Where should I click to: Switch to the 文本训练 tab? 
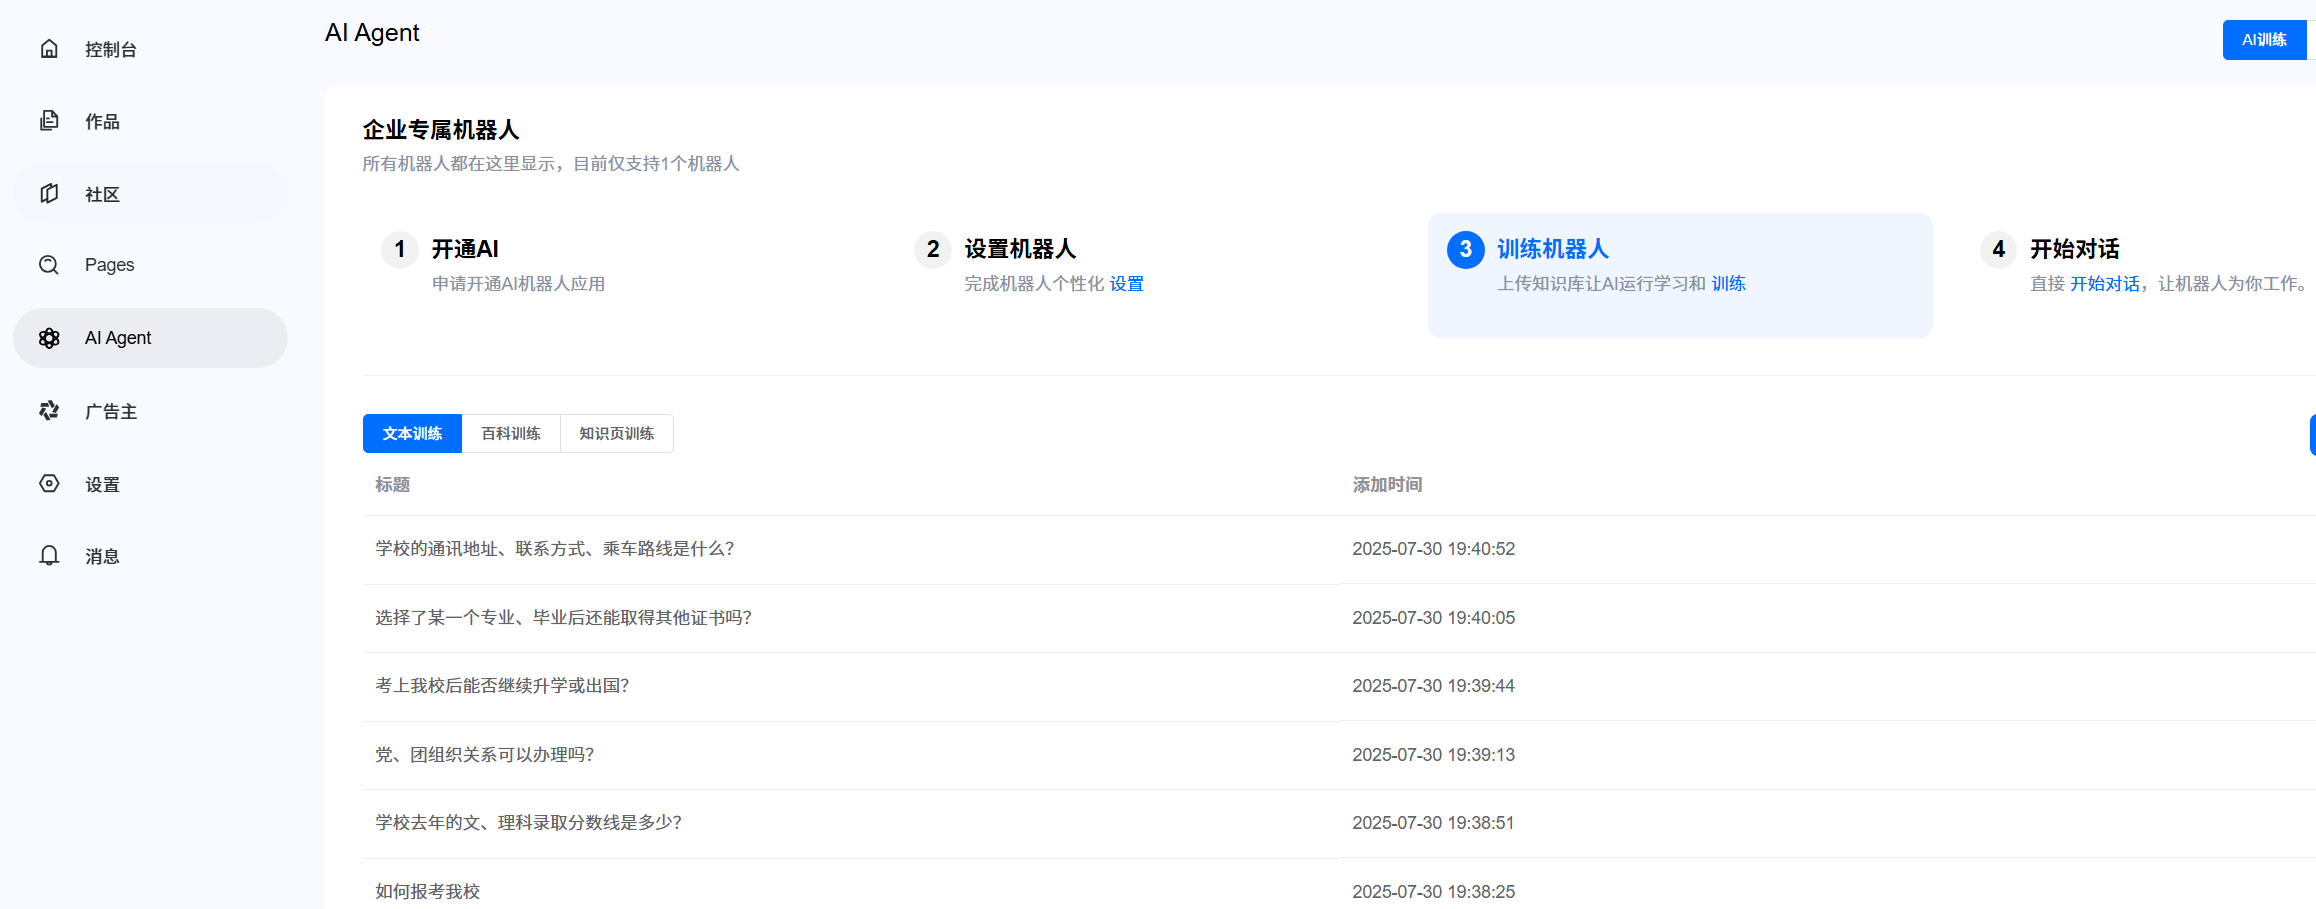(x=412, y=434)
